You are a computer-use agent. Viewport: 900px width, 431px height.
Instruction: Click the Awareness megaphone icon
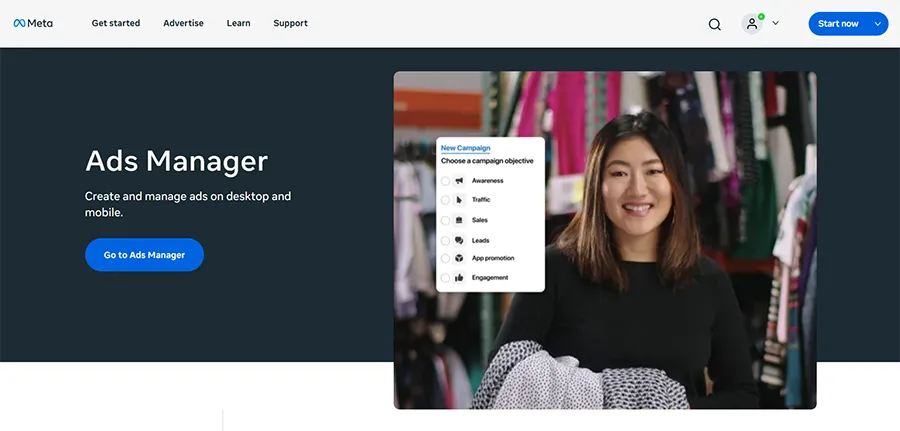tap(459, 181)
